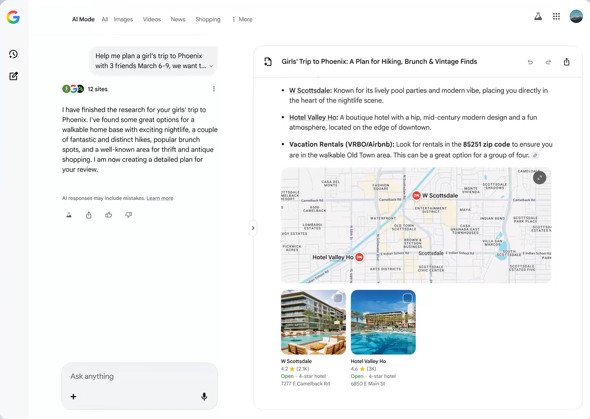Redo using the plan header arrow
This screenshot has height=419, width=590.
point(548,62)
